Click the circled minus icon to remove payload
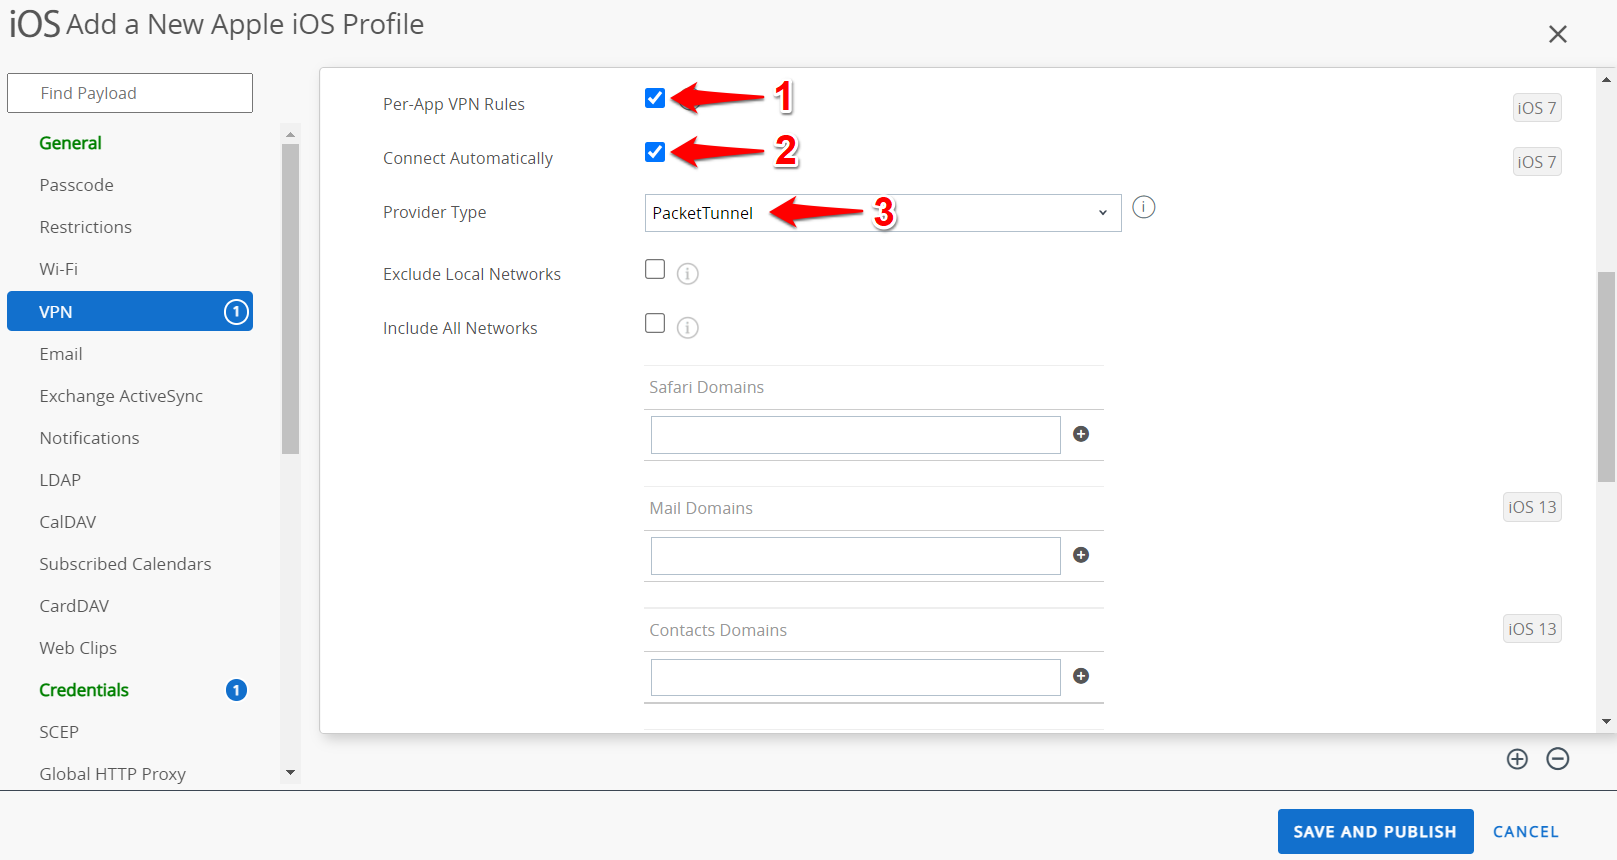The image size is (1617, 860). 1558,759
